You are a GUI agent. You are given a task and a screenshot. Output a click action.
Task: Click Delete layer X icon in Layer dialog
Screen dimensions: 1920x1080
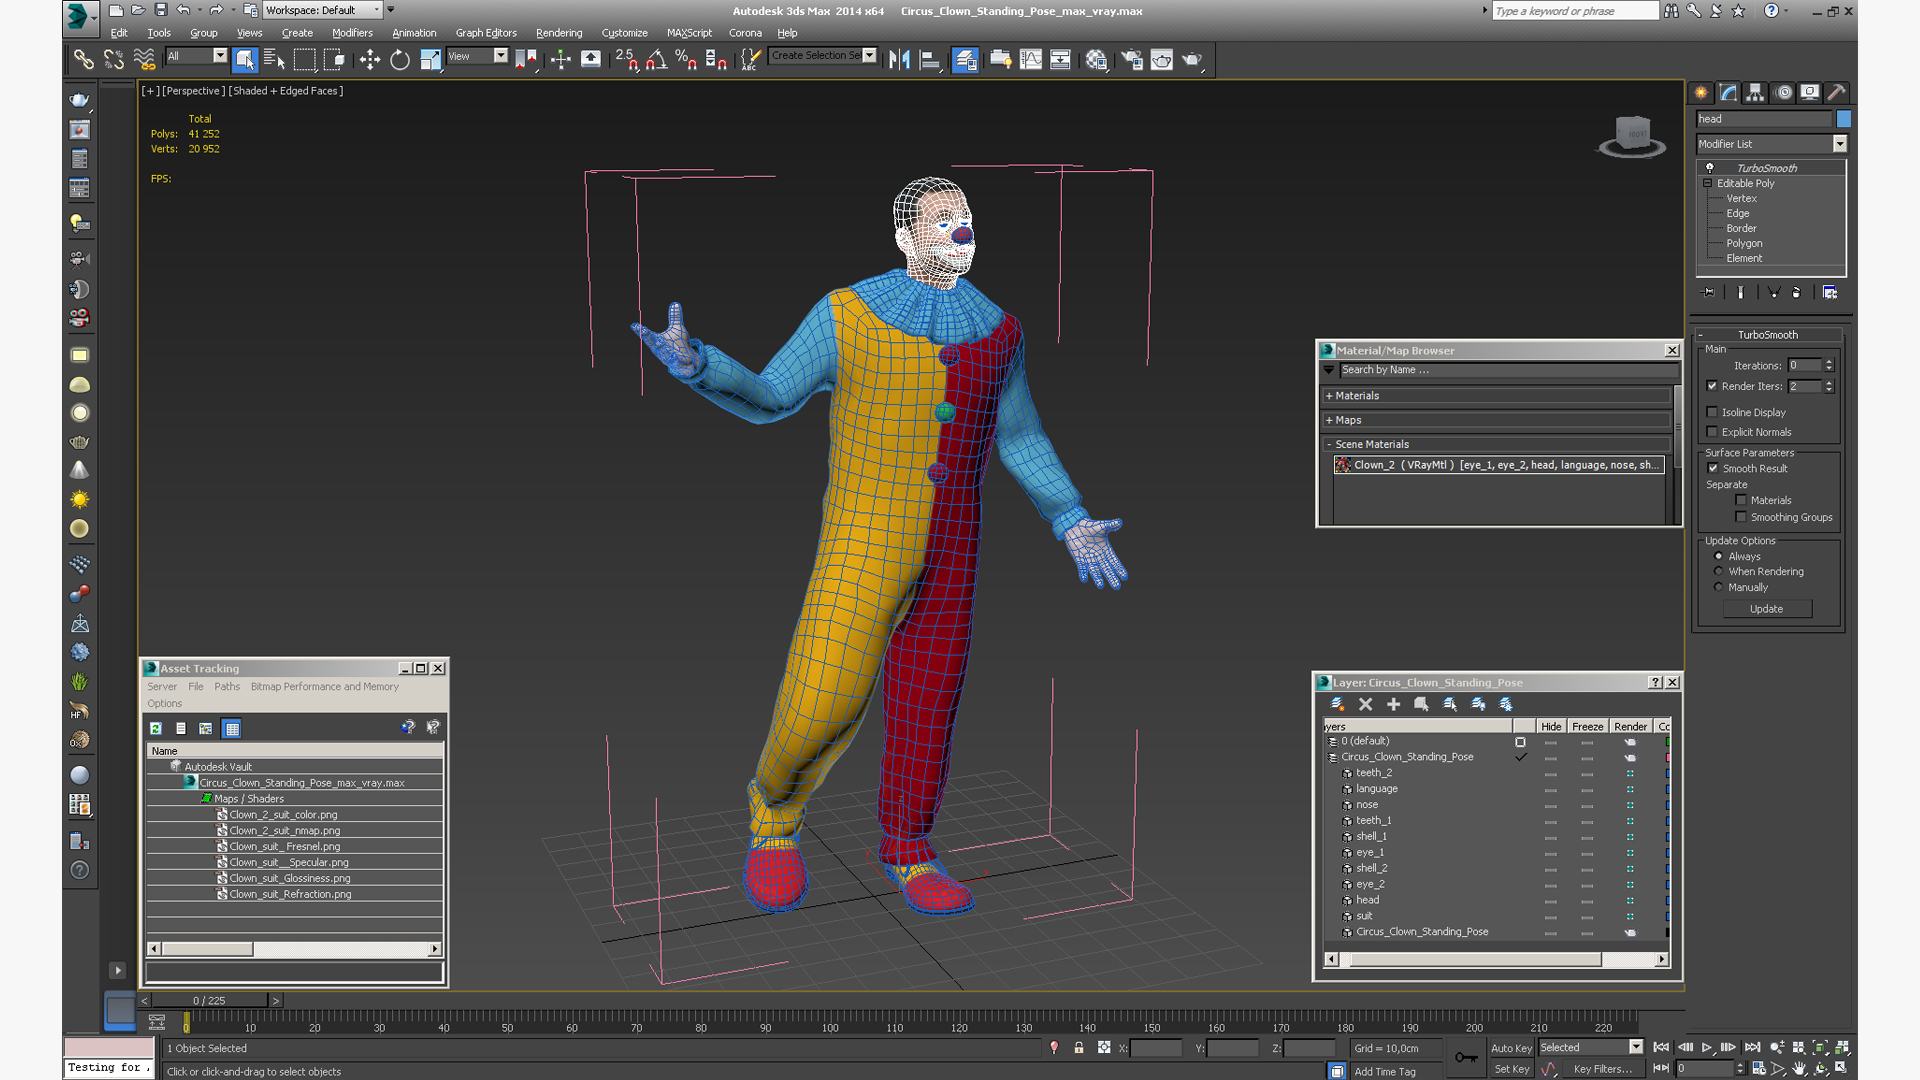click(x=1365, y=705)
